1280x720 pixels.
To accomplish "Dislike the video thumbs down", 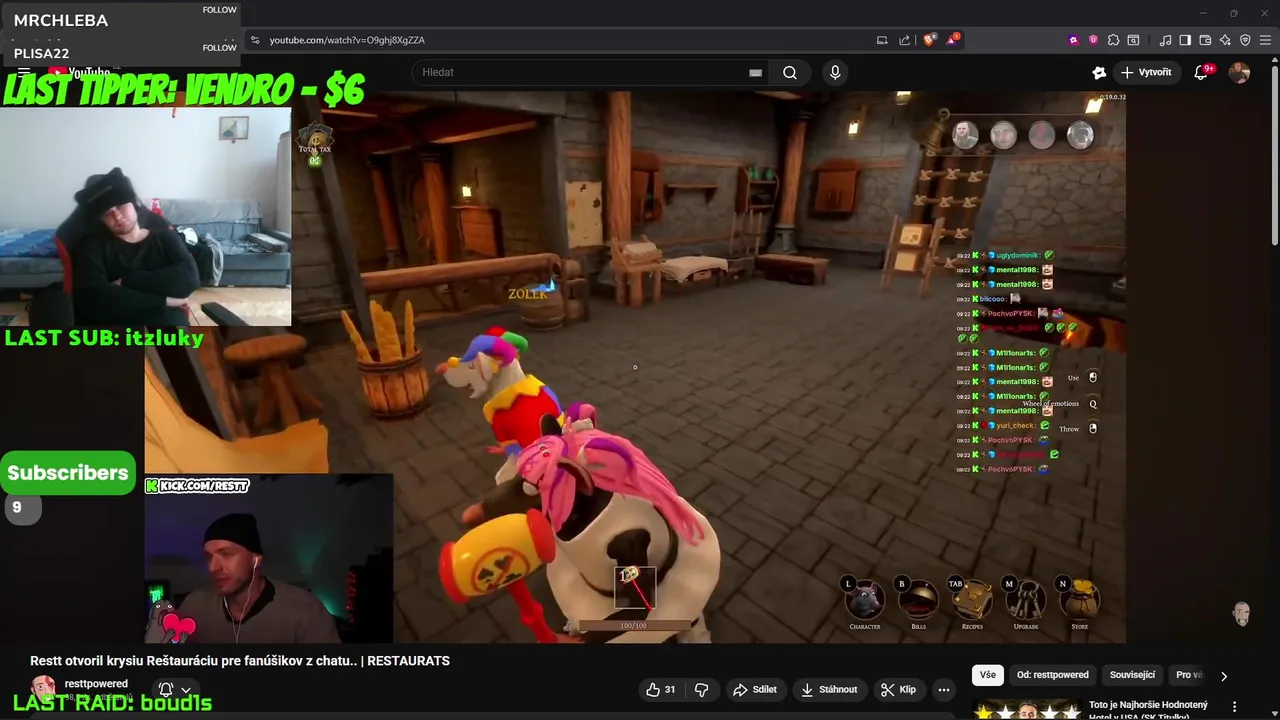I will click(702, 689).
